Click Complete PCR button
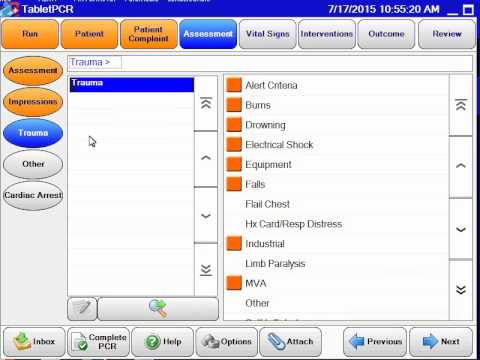The width and height of the screenshot is (480, 360). point(98,342)
